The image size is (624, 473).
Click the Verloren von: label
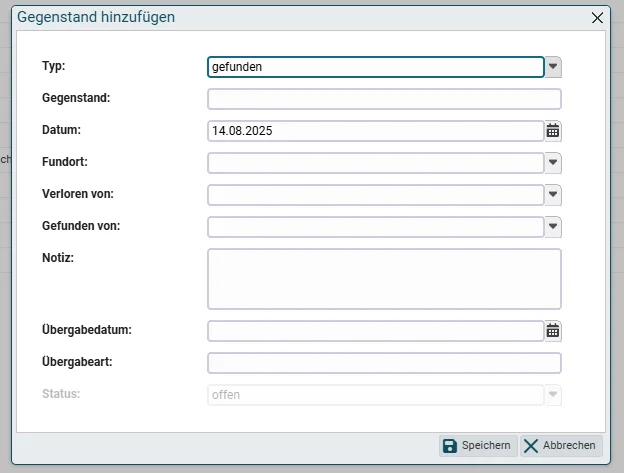click(x=78, y=194)
